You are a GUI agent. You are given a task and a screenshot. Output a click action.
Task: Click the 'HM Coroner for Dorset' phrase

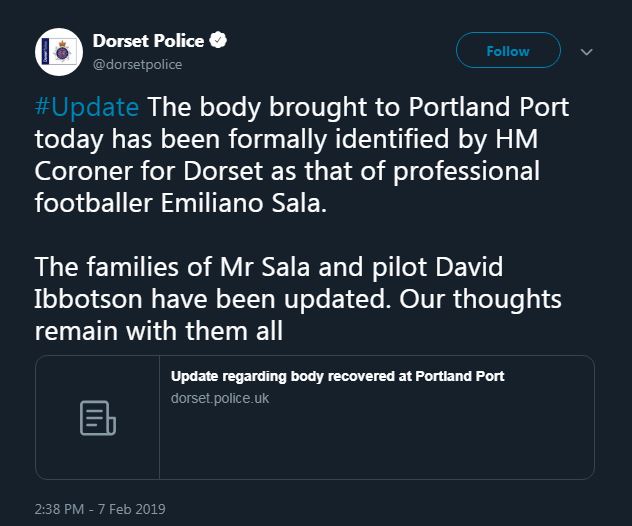tap(286, 155)
